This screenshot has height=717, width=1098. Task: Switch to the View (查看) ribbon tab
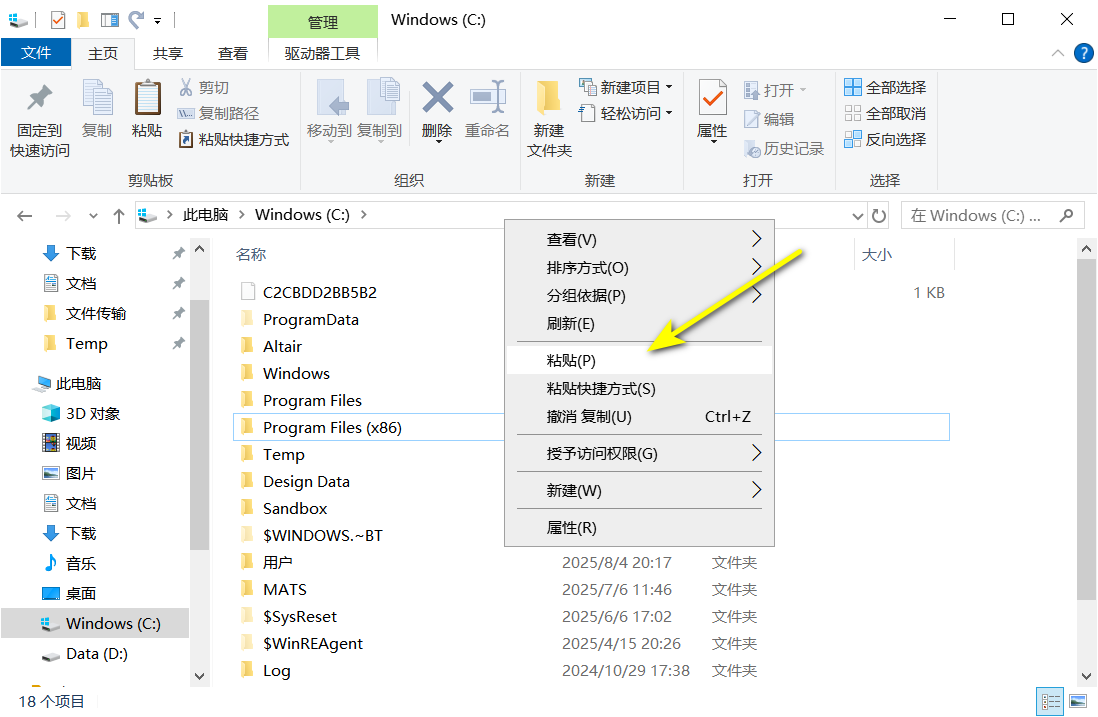pyautogui.click(x=232, y=53)
